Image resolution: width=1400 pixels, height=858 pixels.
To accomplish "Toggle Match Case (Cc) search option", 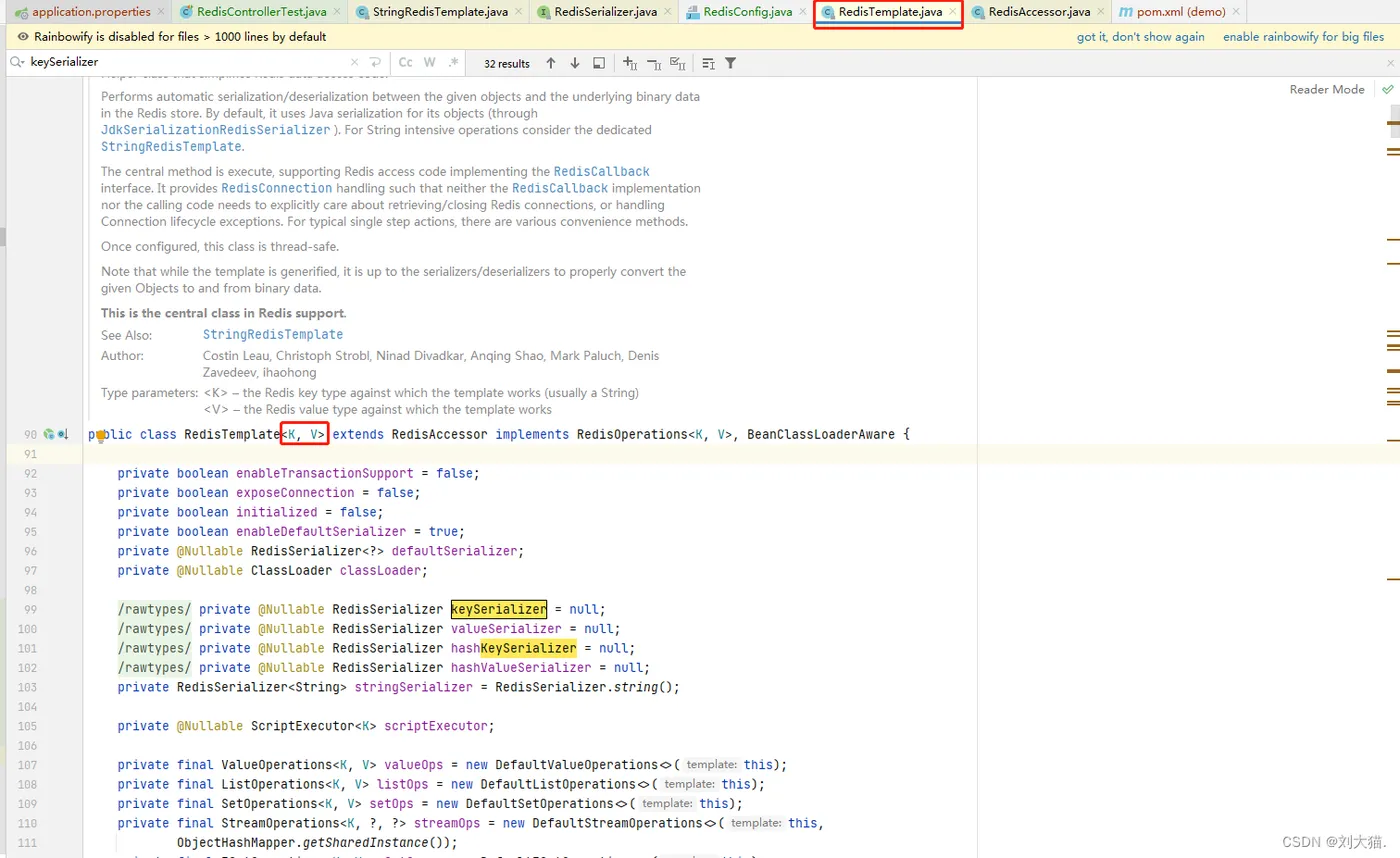I will pyautogui.click(x=405, y=63).
